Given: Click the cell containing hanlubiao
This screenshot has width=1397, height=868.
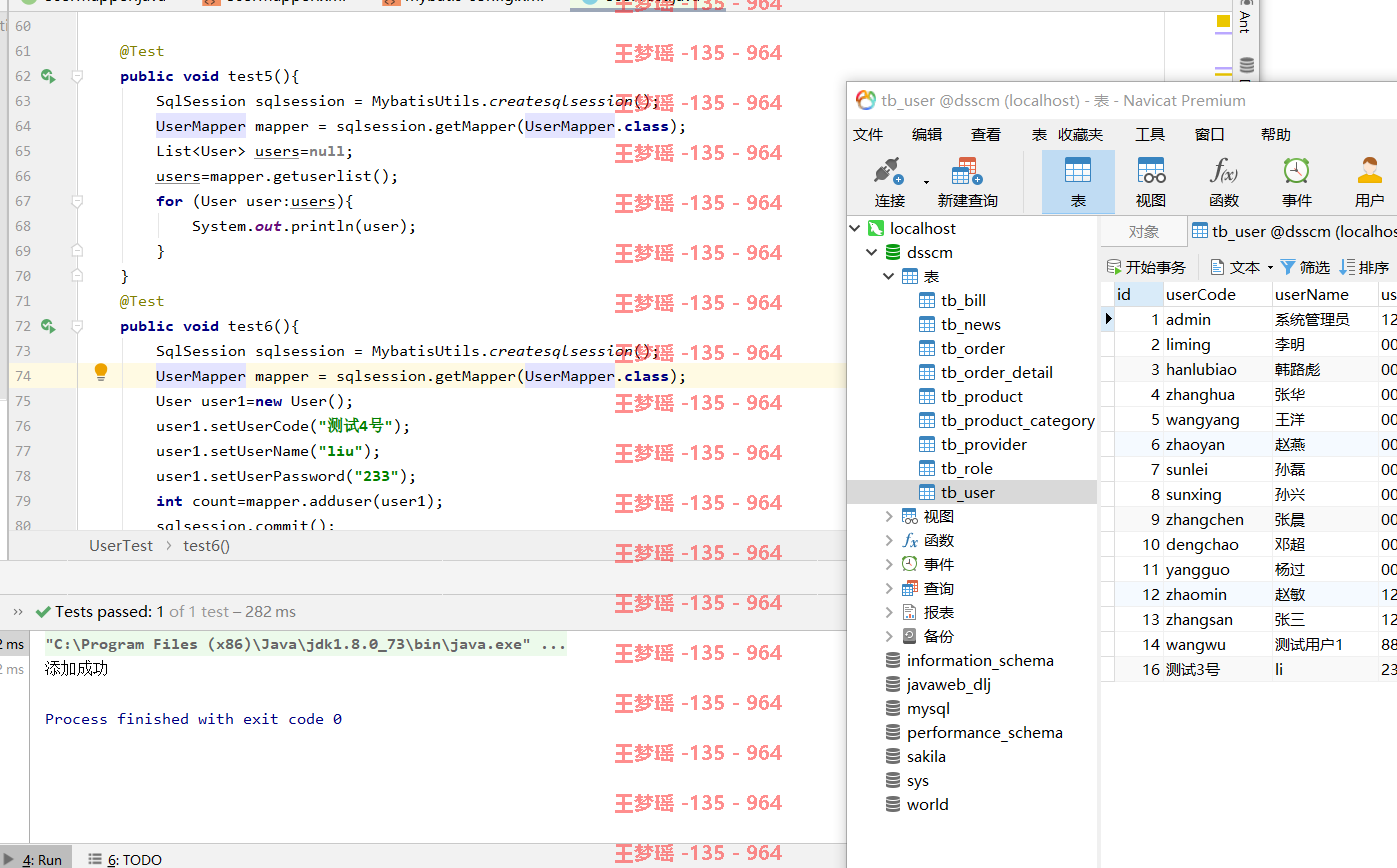Looking at the screenshot, I should click(x=1217, y=369).
